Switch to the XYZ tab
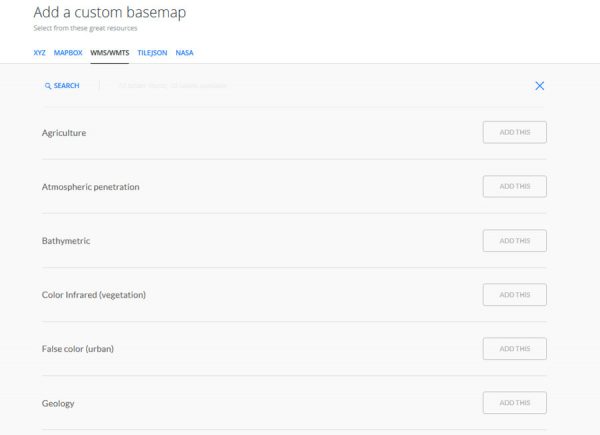Image resolution: width=600 pixels, height=435 pixels. point(39,53)
